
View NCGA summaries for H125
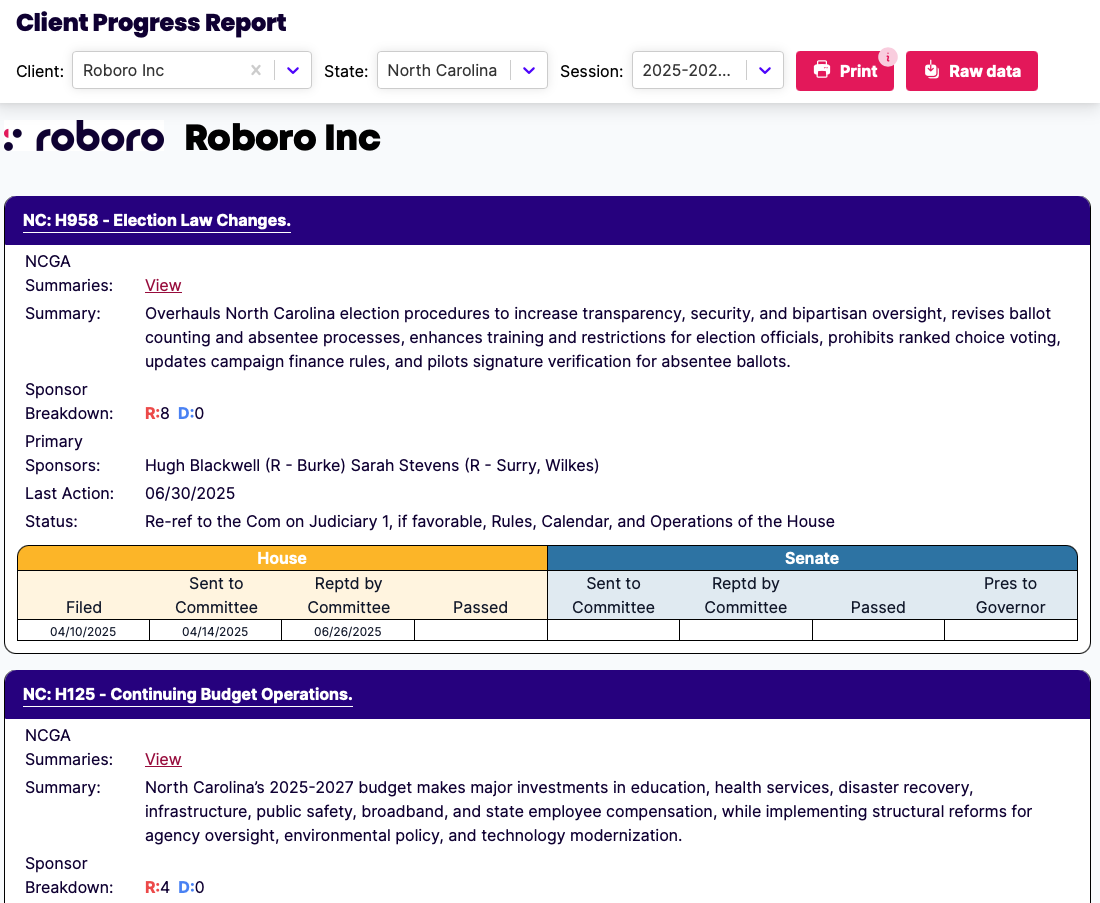pyautogui.click(x=163, y=760)
